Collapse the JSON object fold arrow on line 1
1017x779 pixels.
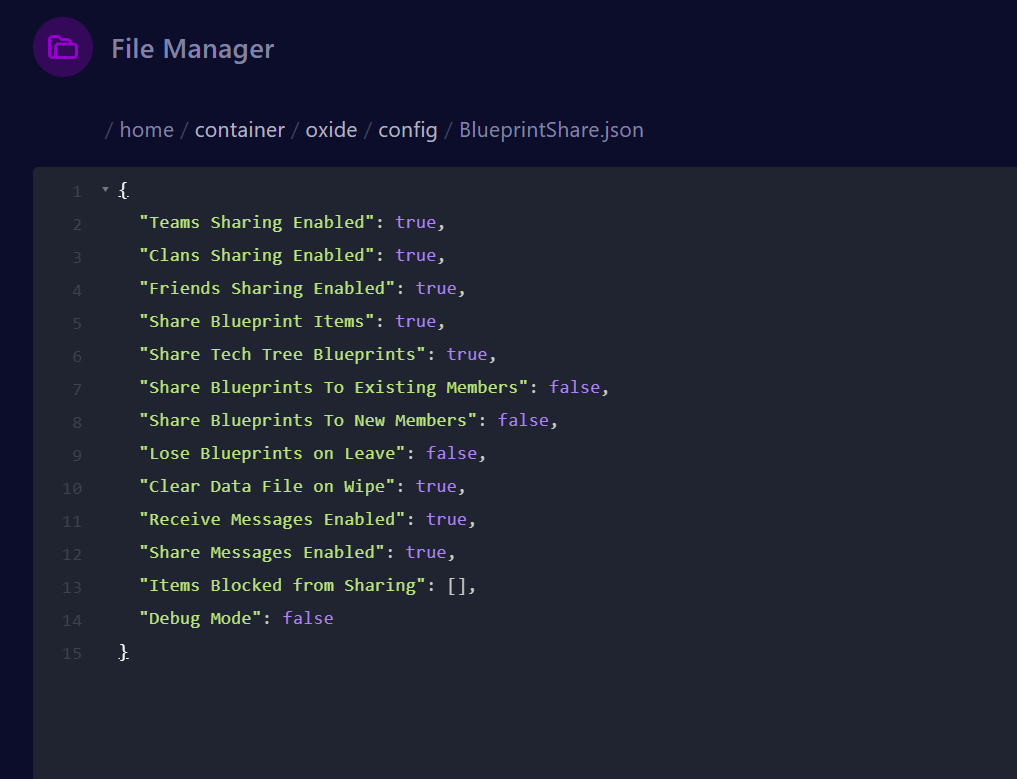(105, 189)
